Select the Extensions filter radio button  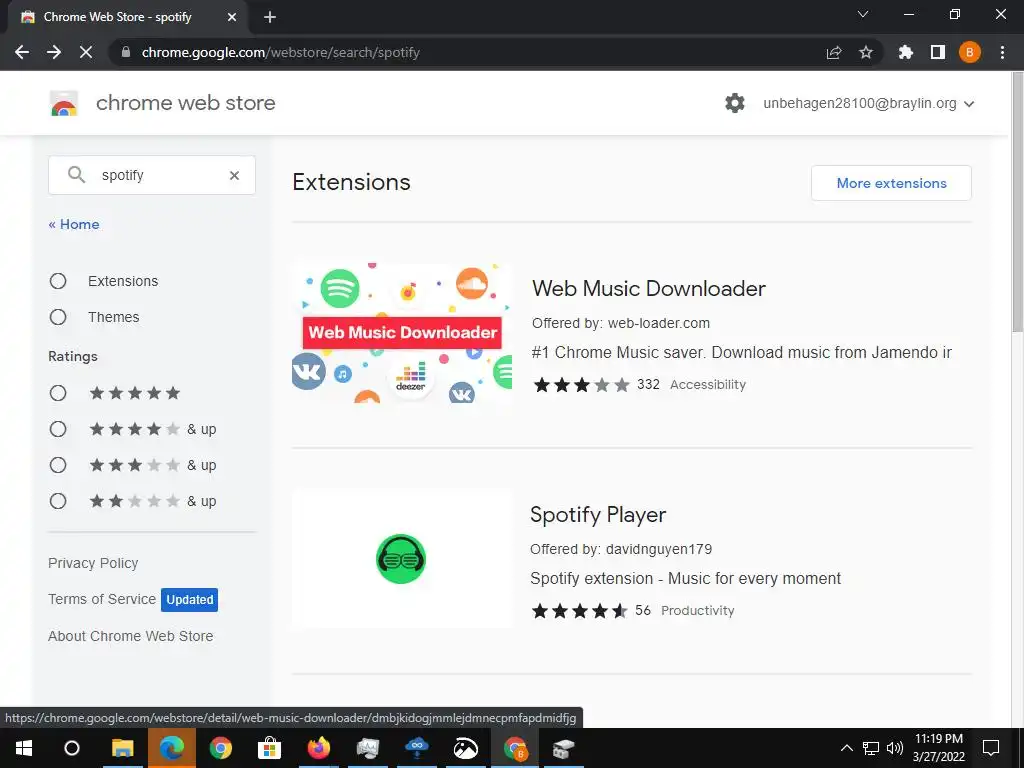[58, 281]
